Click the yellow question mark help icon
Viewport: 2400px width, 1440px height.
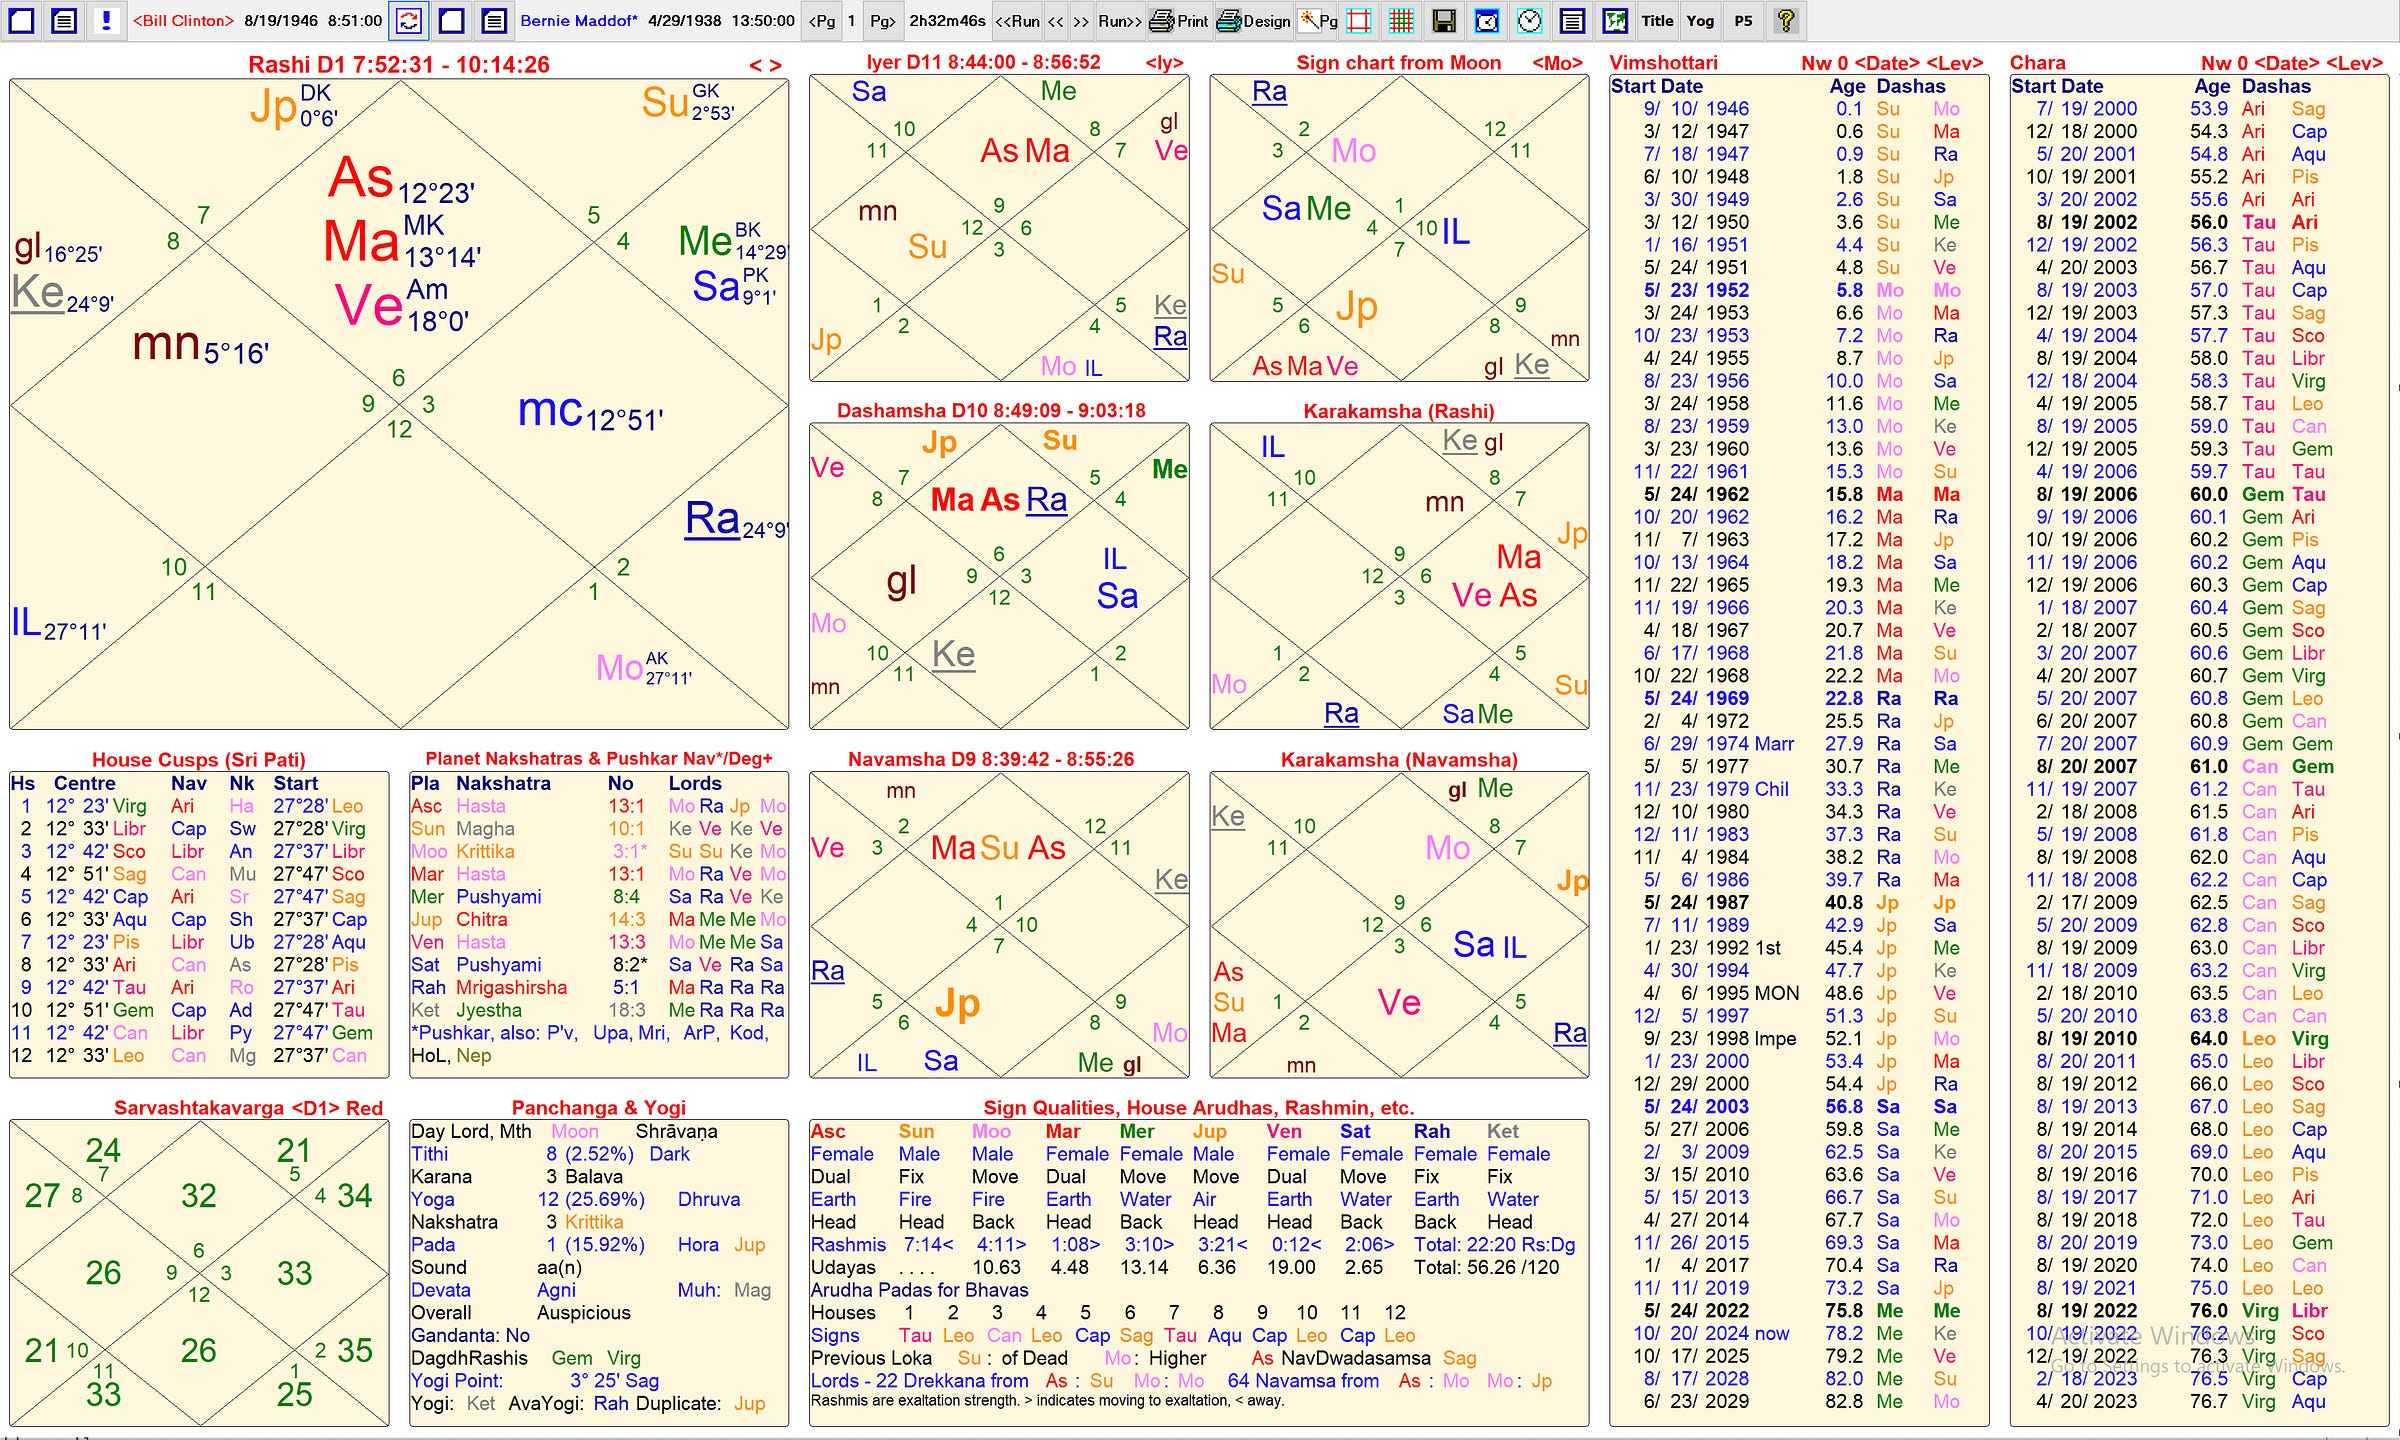1786,20
